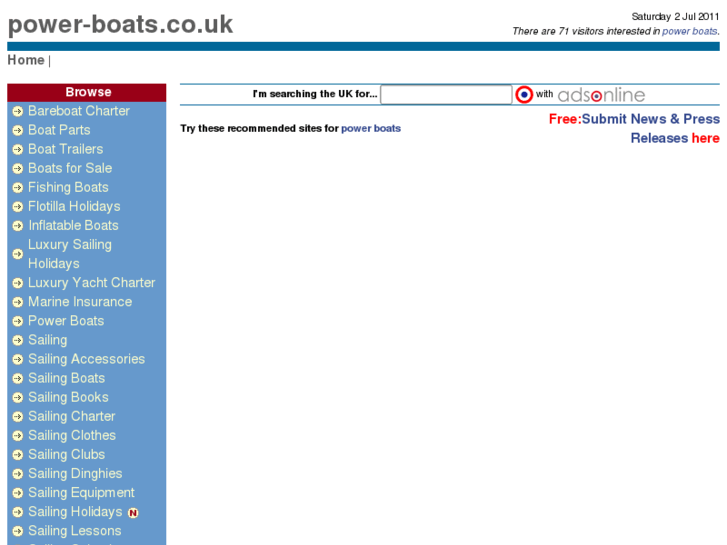Open the Sailing Charter category
Screen dimensions: 727x545
click(72, 416)
